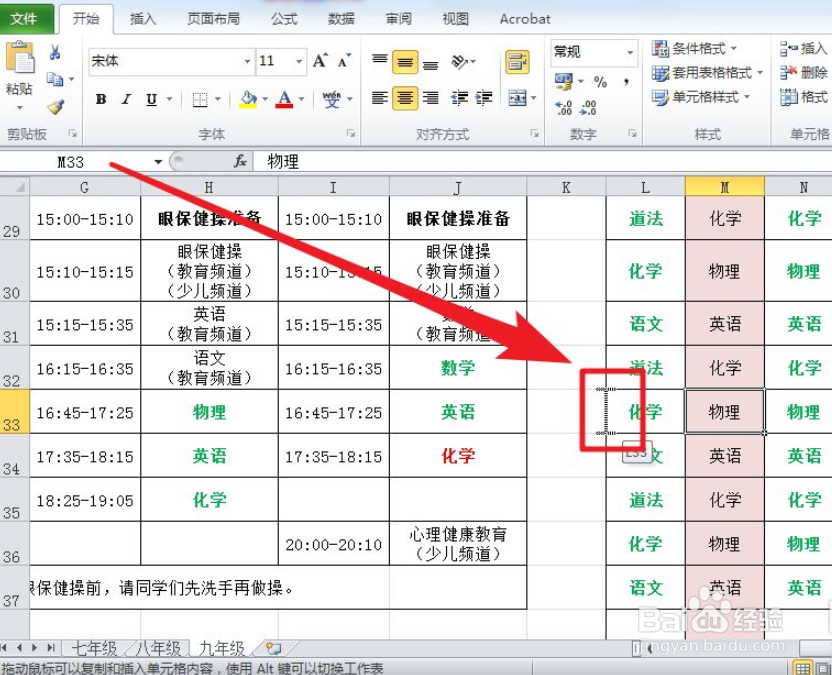Click the Copy icon
Image resolution: width=832 pixels, height=675 pixels.
click(55, 79)
